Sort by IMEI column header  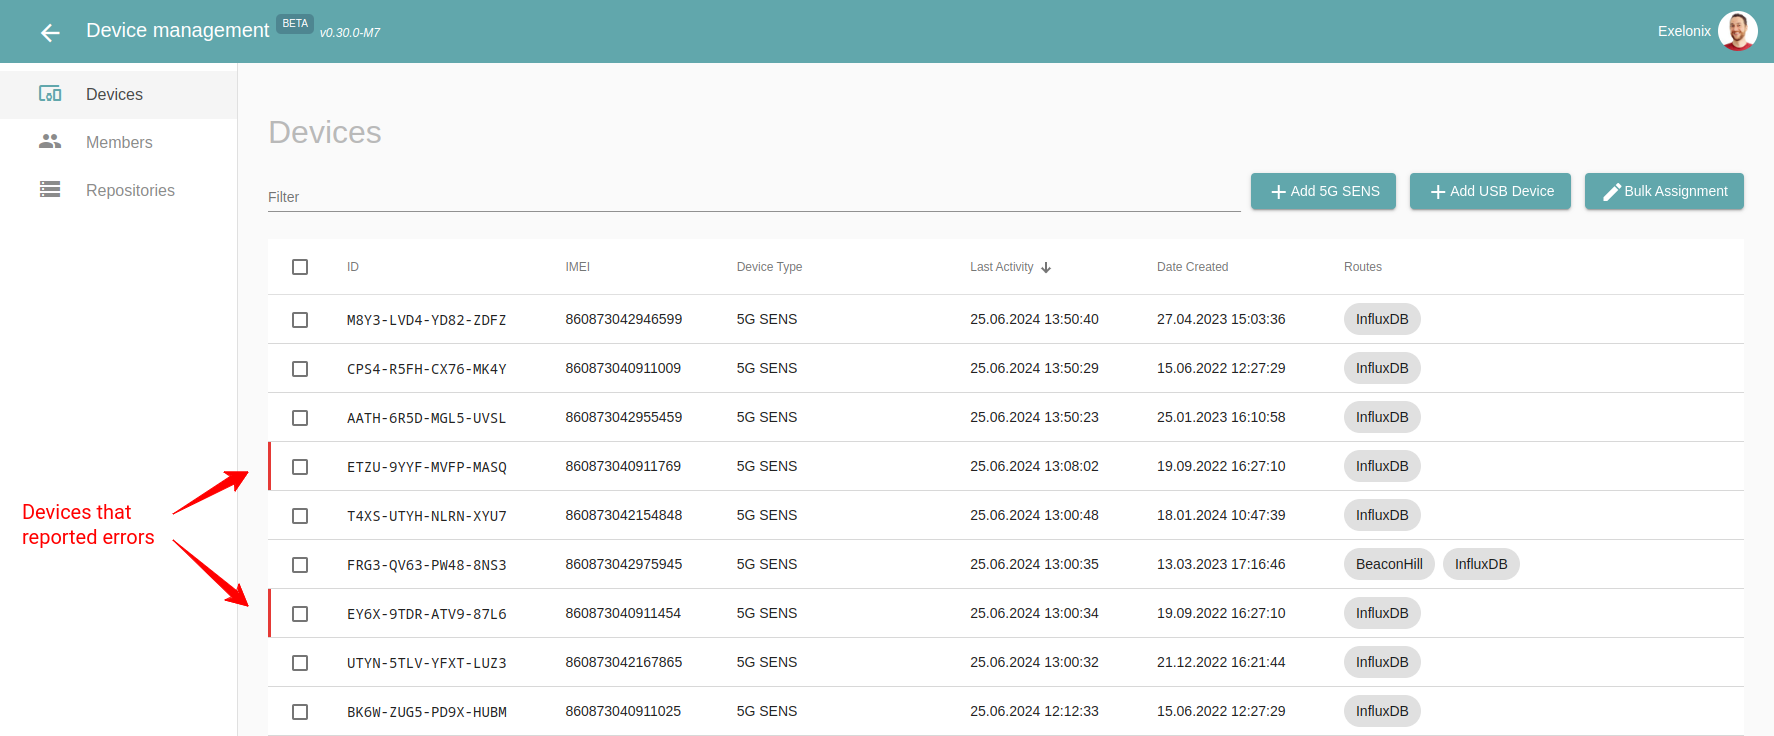(578, 267)
